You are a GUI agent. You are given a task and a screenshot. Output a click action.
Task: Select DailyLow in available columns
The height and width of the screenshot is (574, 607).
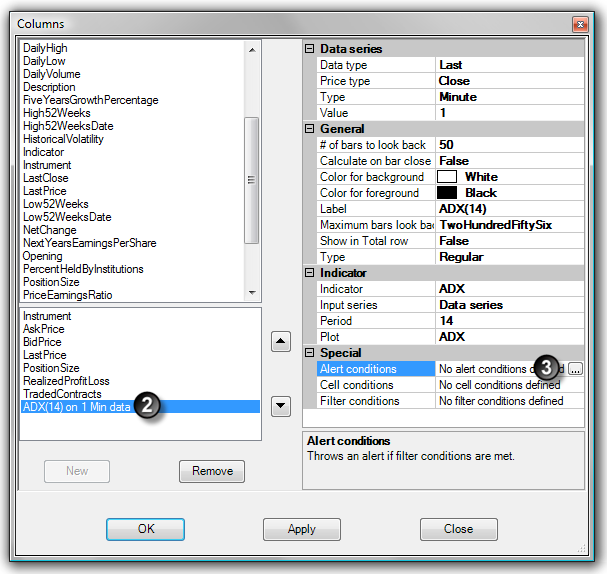click(x=44, y=61)
